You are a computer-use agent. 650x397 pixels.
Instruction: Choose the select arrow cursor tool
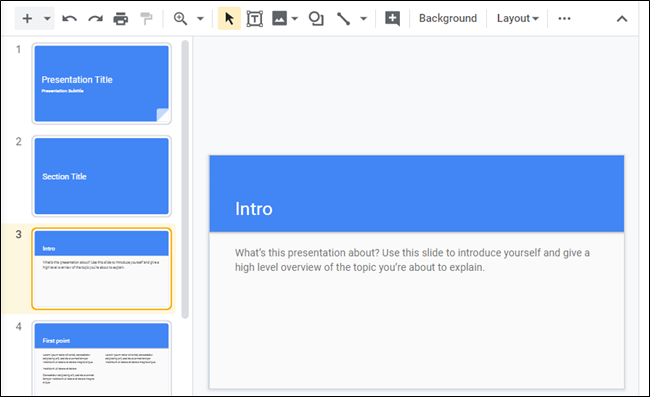(x=229, y=19)
